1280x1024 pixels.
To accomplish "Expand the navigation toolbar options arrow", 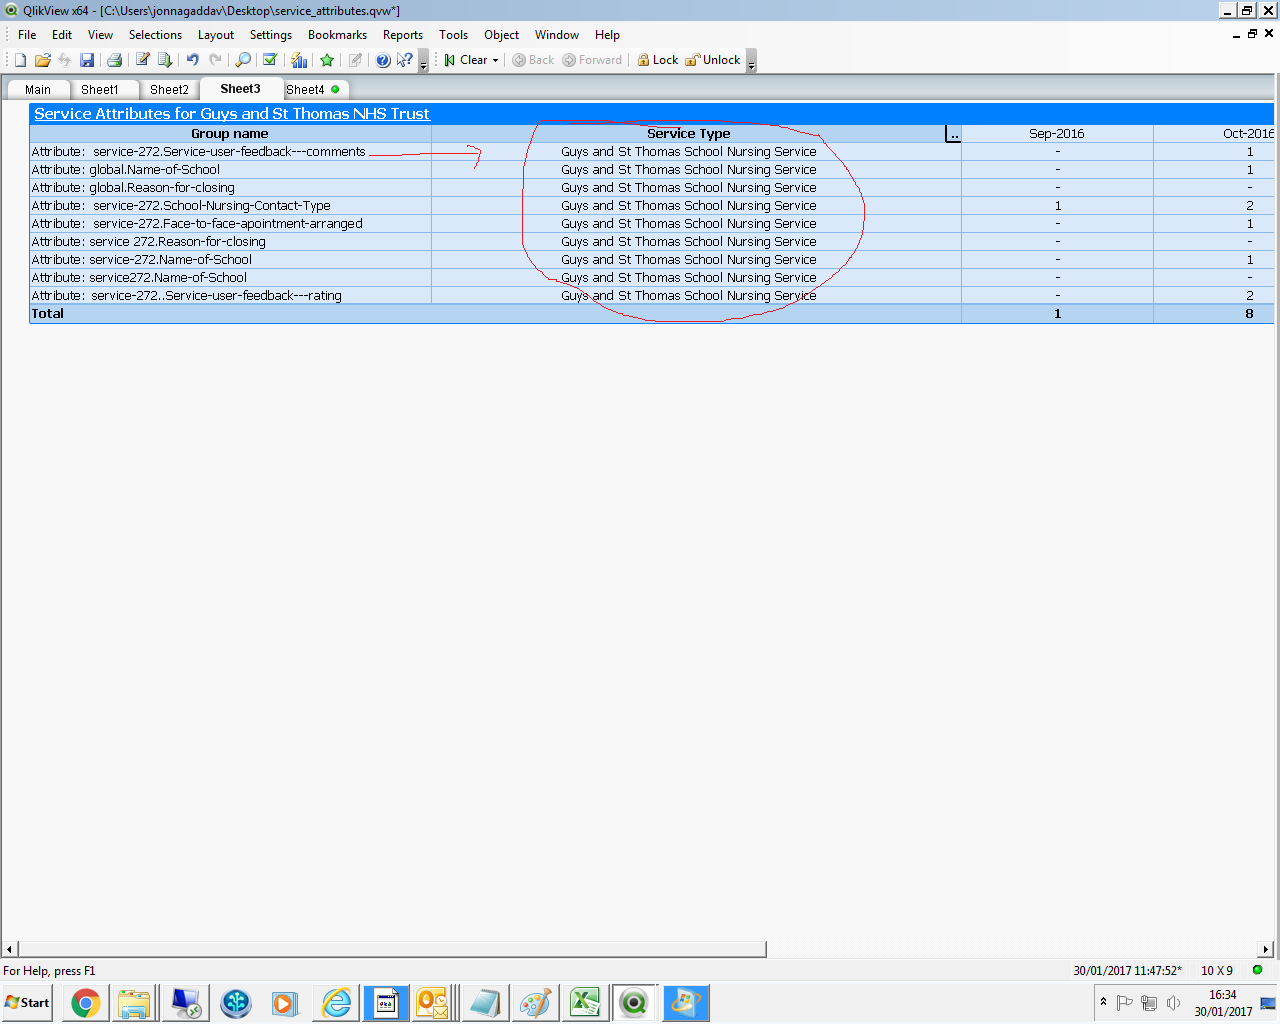I will click(751, 61).
